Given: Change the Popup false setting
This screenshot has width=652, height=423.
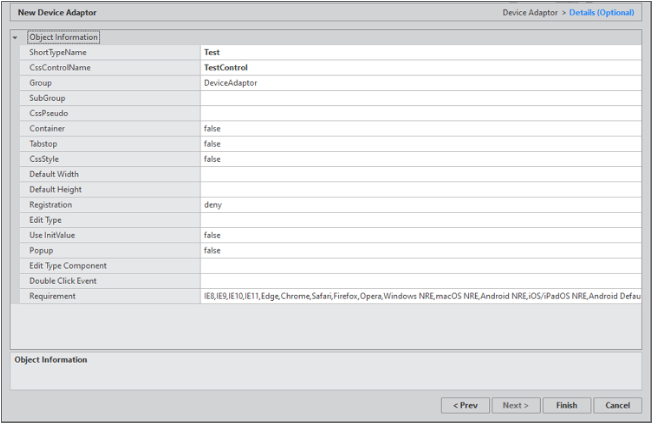Looking at the screenshot, I should click(420, 250).
